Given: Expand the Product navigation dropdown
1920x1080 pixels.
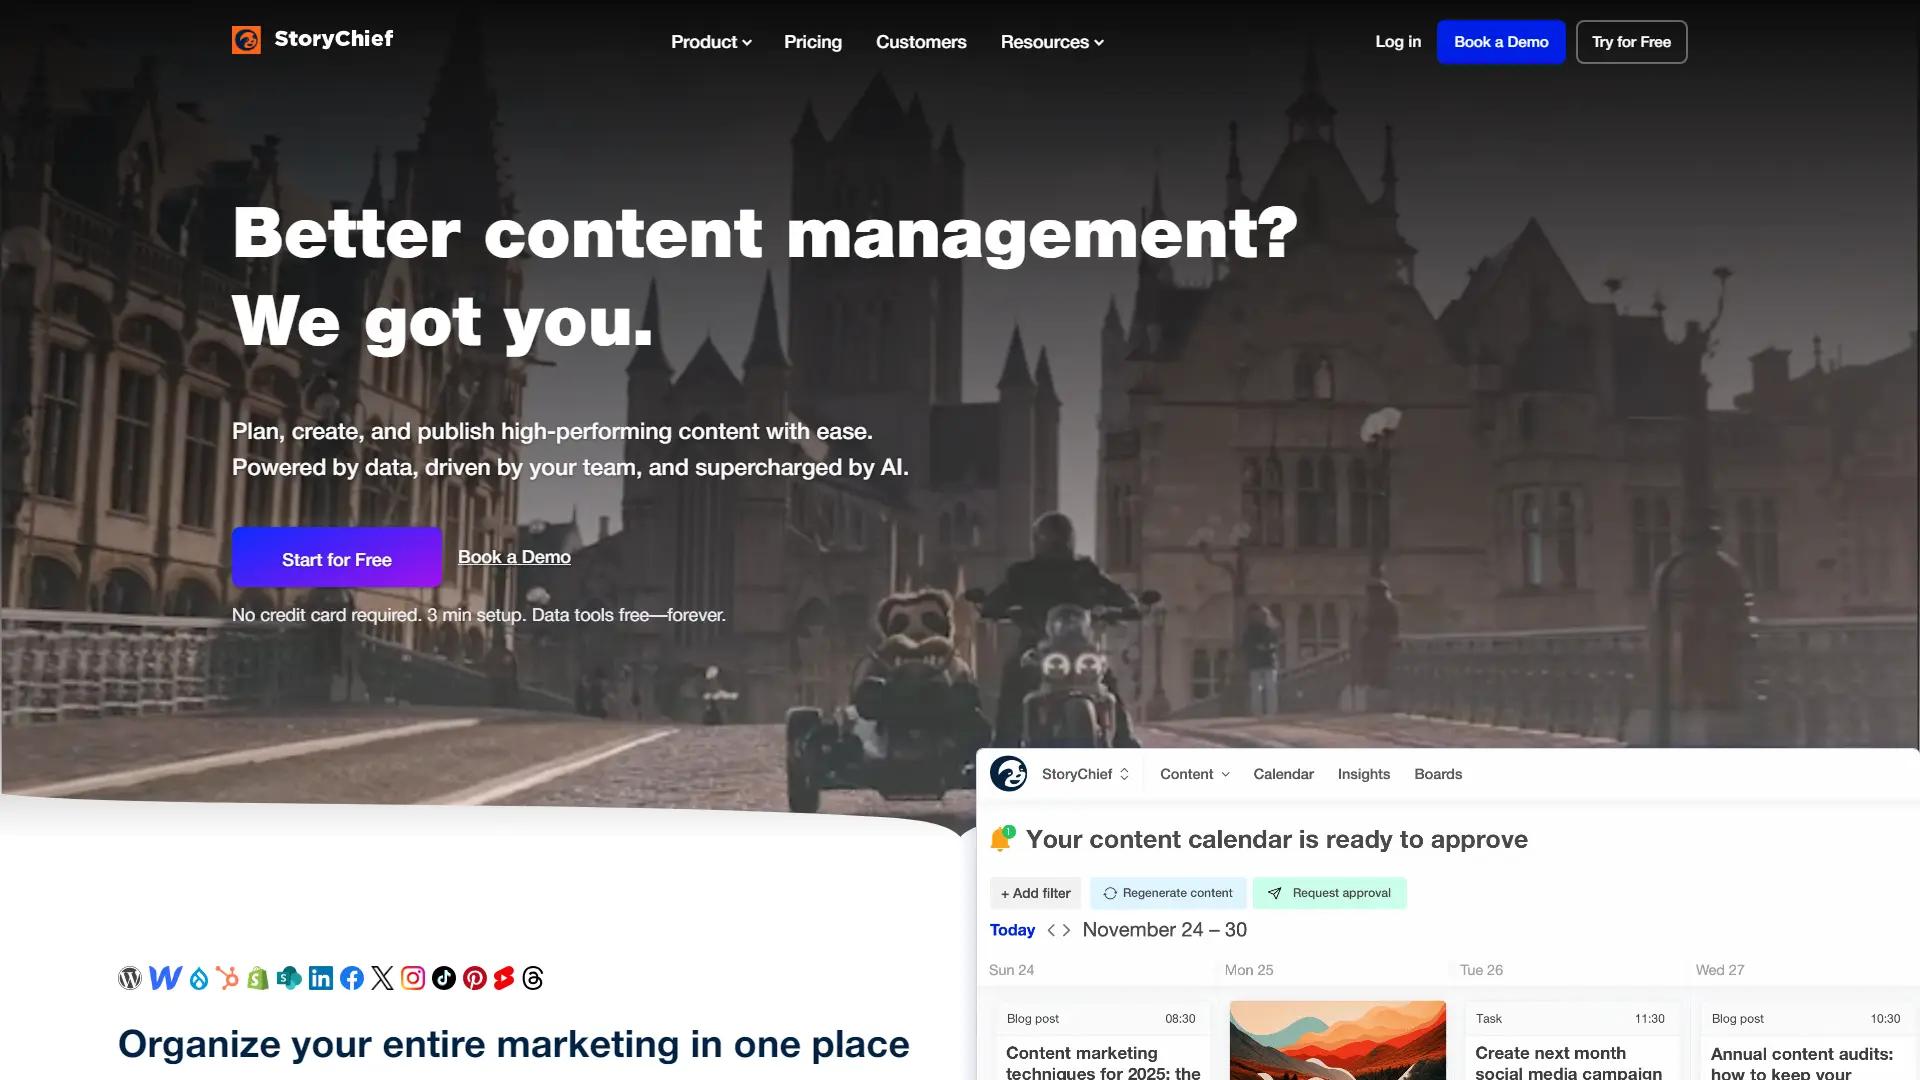Looking at the screenshot, I should [710, 42].
